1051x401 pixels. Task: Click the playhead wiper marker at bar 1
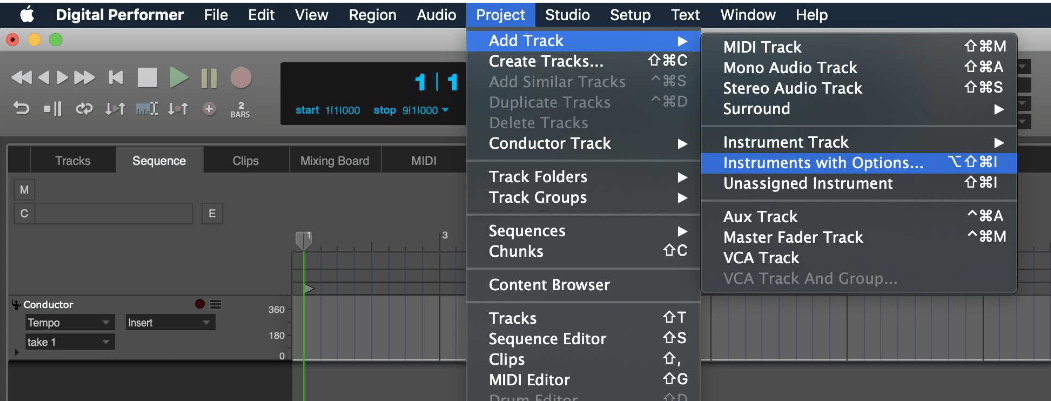pyautogui.click(x=304, y=240)
